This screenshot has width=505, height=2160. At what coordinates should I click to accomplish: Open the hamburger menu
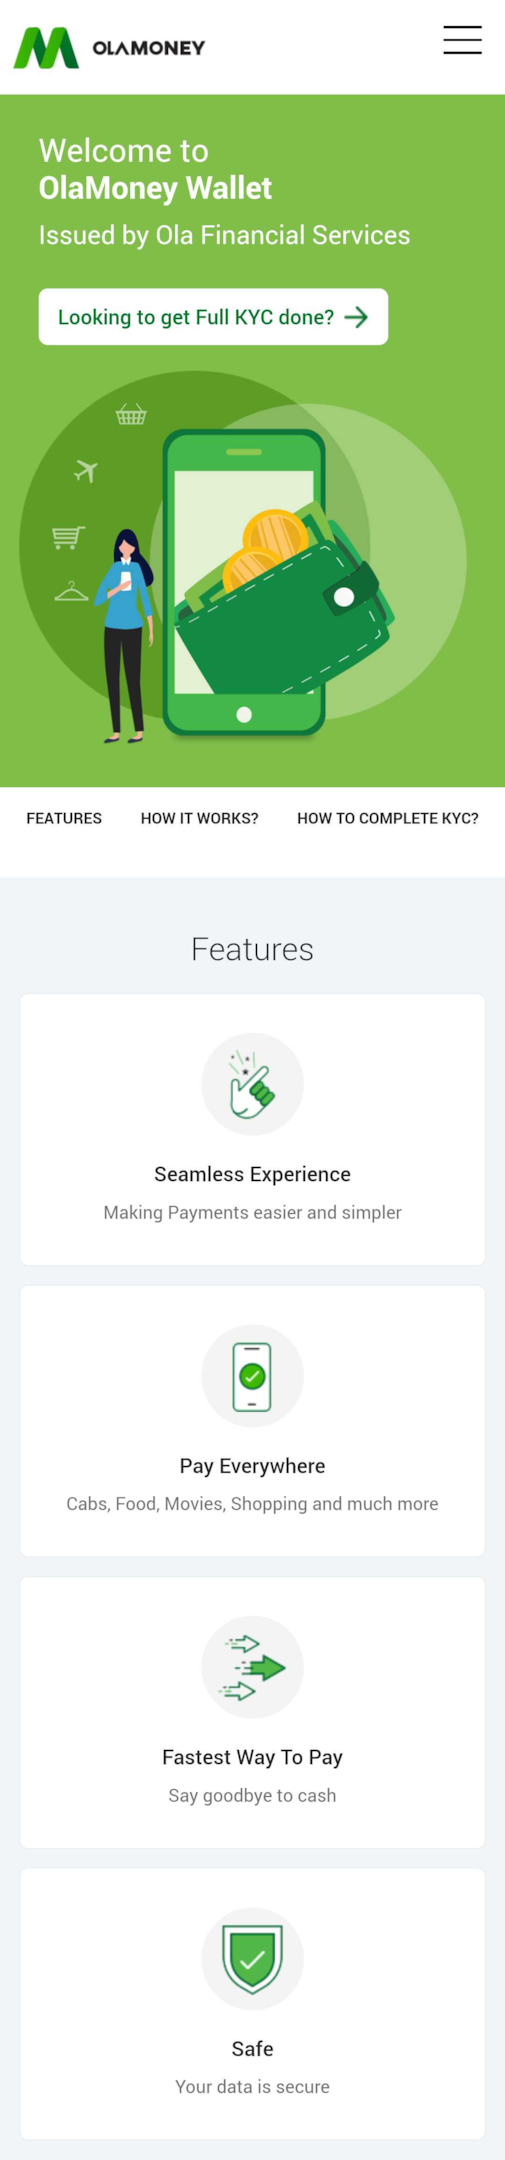point(462,40)
